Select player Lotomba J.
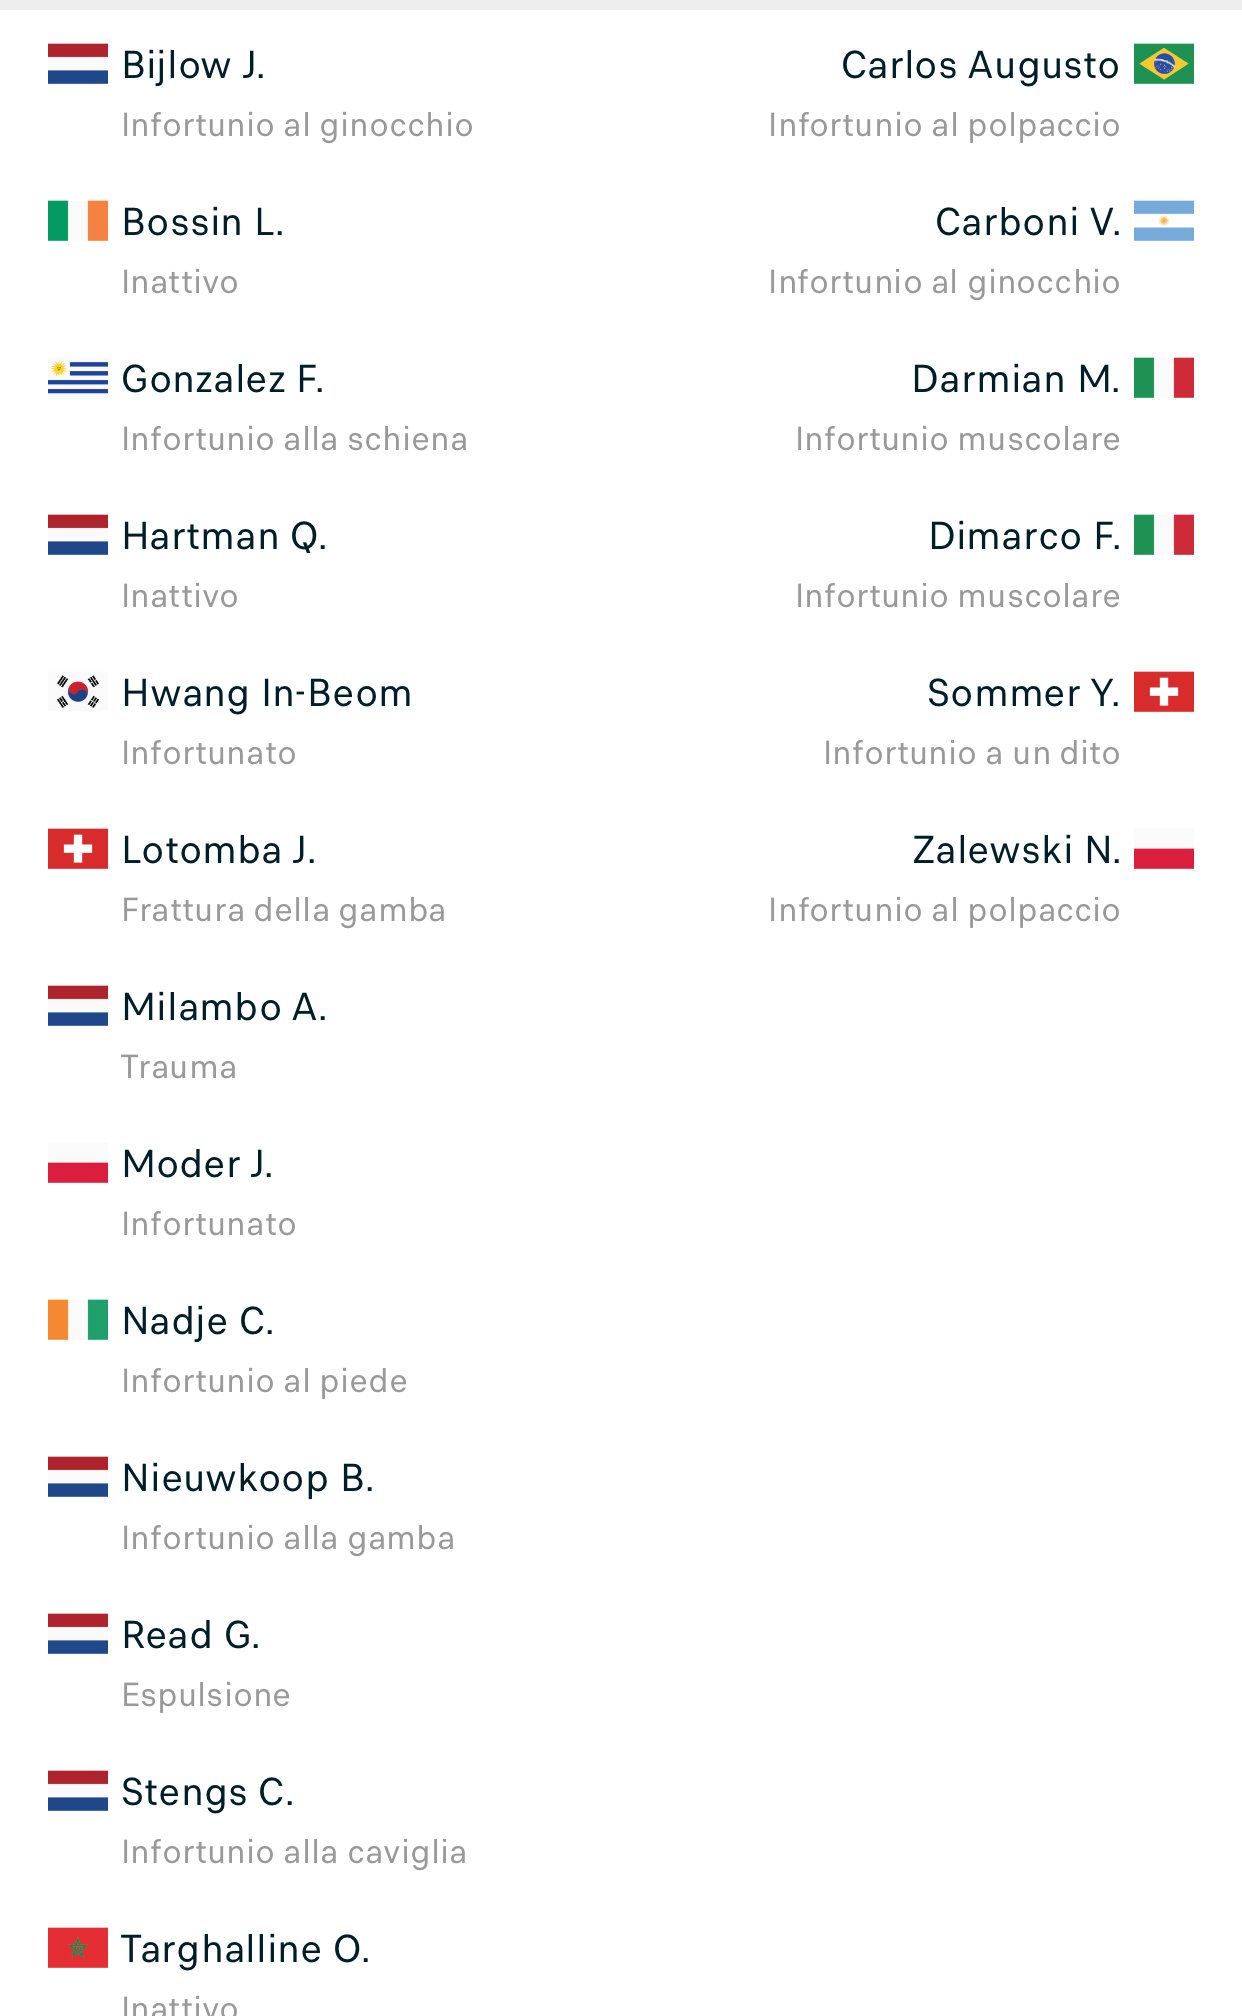This screenshot has height=2016, width=1242. (x=219, y=850)
